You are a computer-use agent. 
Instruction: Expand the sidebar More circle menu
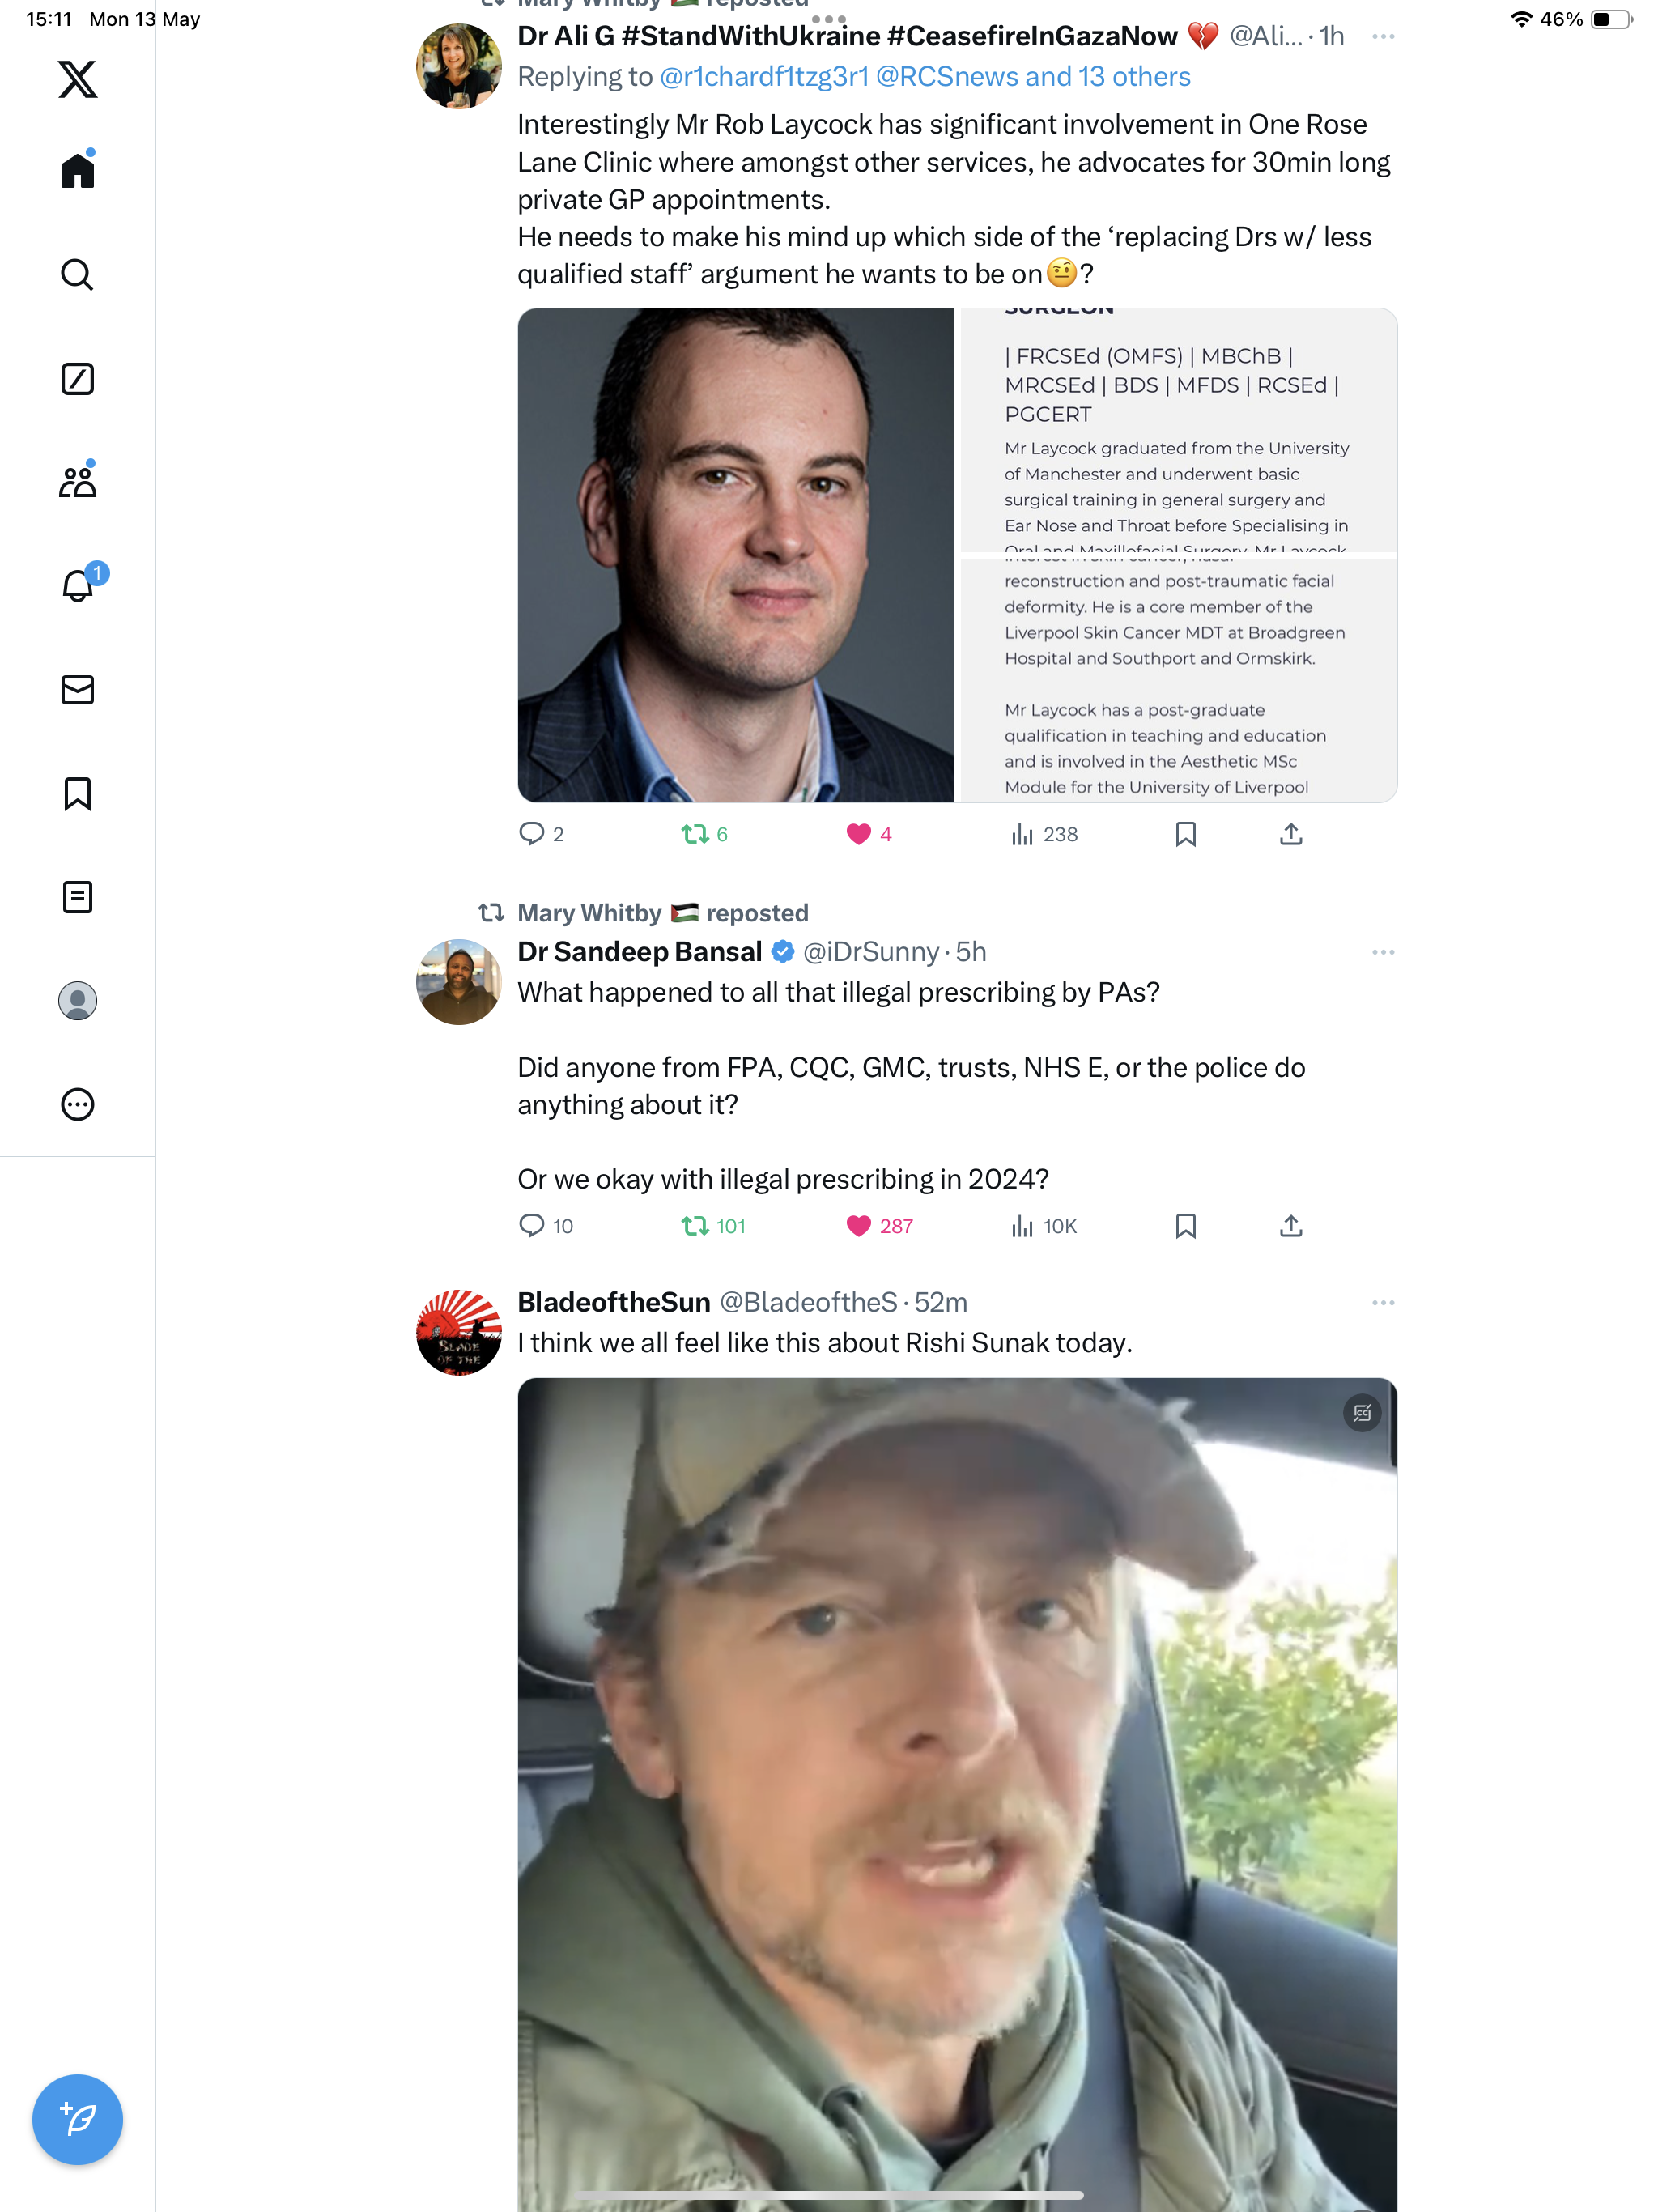(77, 1104)
